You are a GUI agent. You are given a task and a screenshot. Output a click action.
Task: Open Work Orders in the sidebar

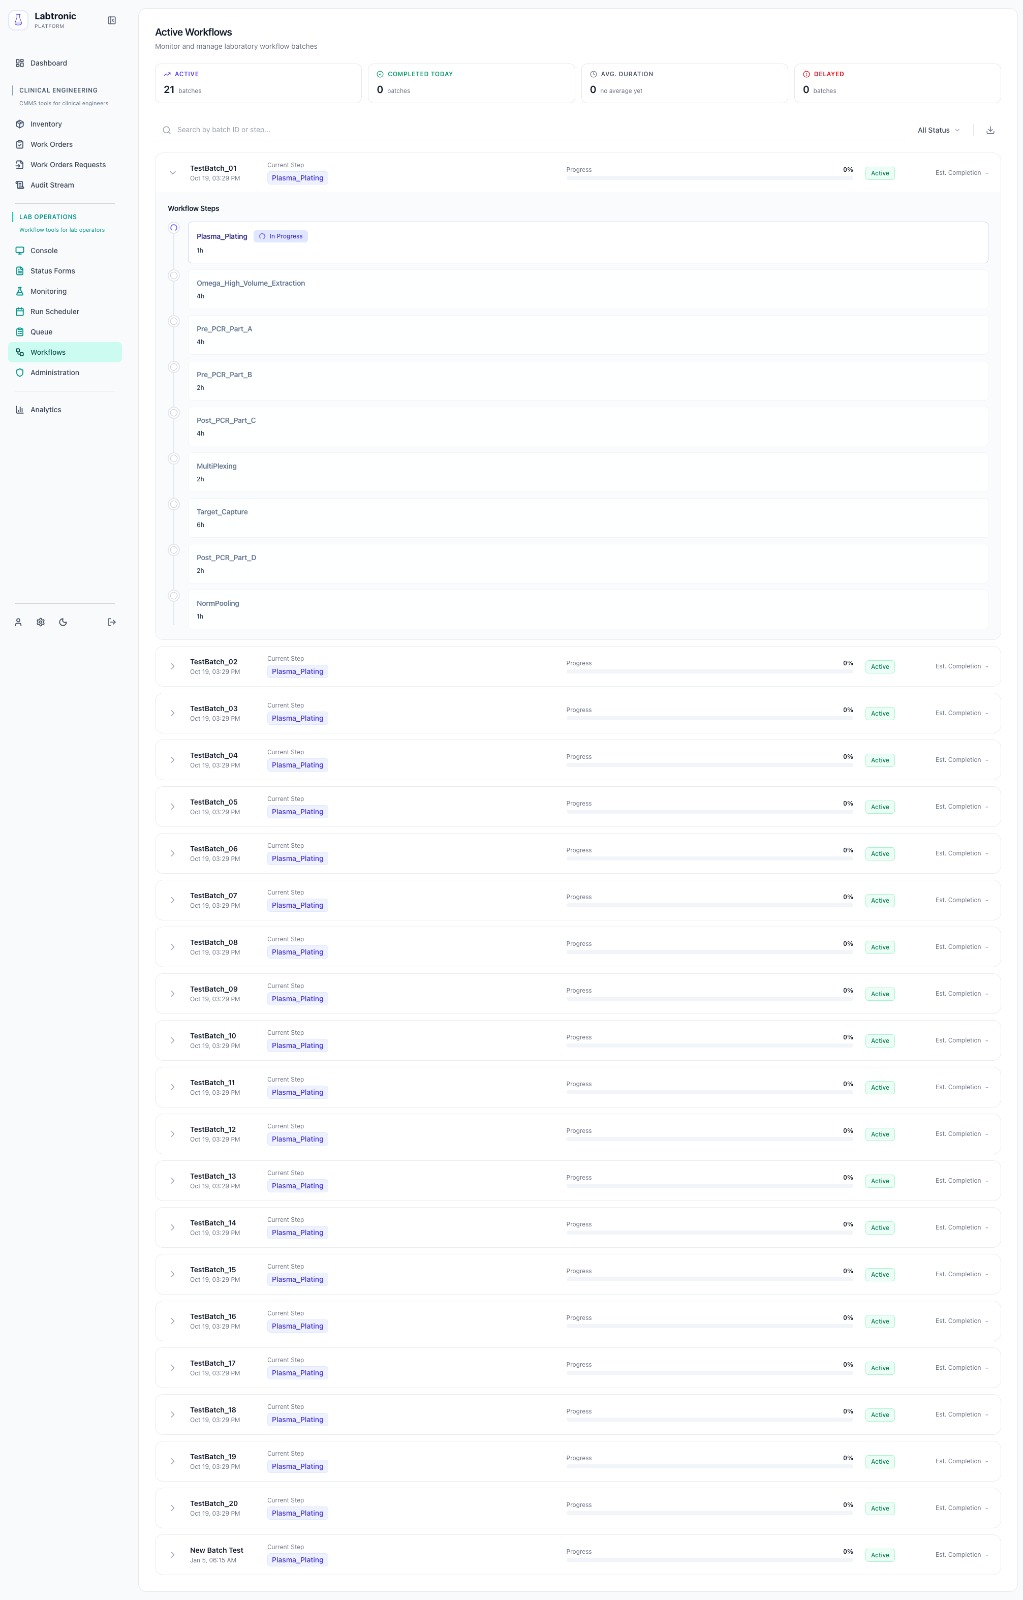pos(65,144)
